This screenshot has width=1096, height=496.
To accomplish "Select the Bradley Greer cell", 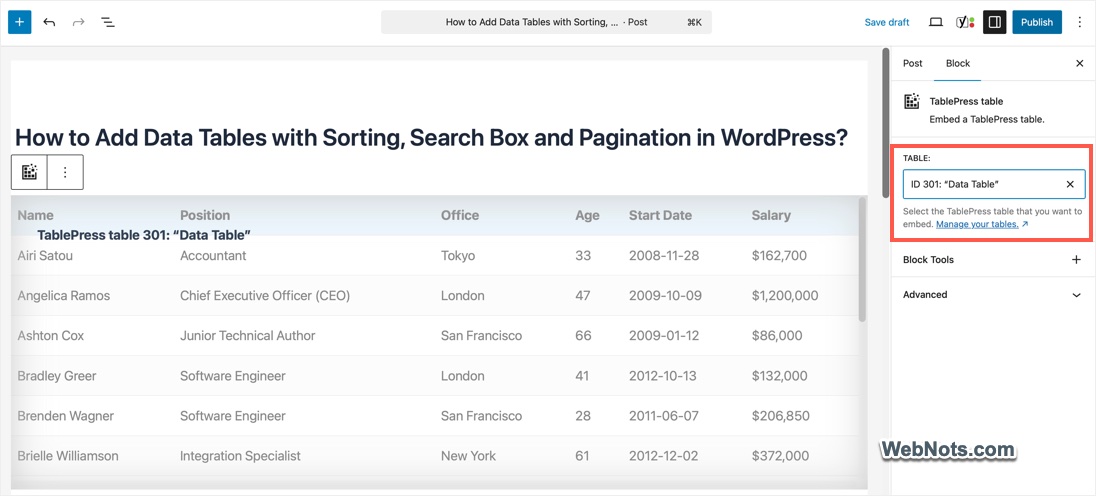I will click(x=57, y=376).
